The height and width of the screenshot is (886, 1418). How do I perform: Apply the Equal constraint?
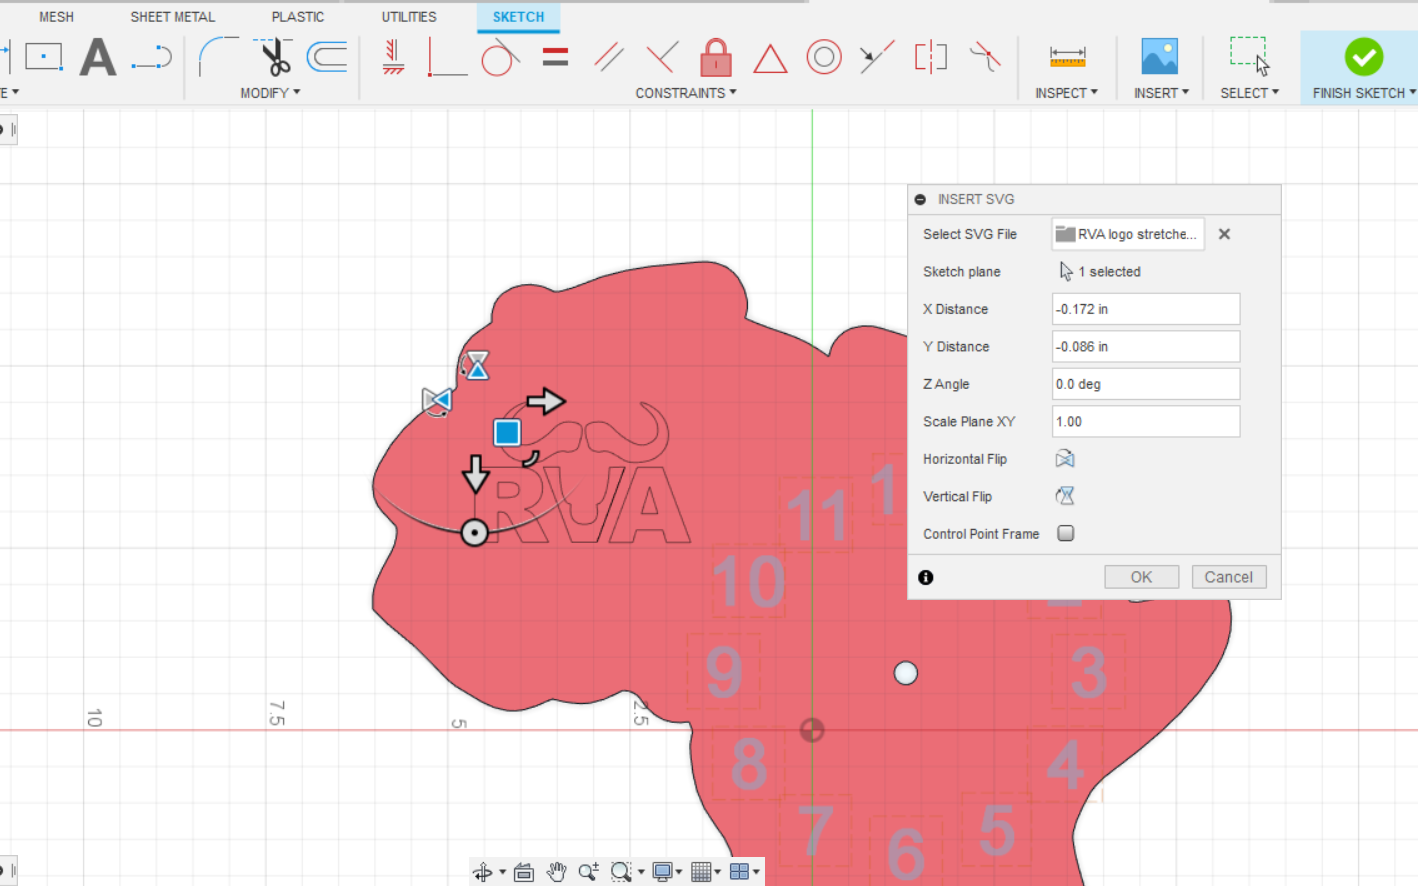(555, 57)
